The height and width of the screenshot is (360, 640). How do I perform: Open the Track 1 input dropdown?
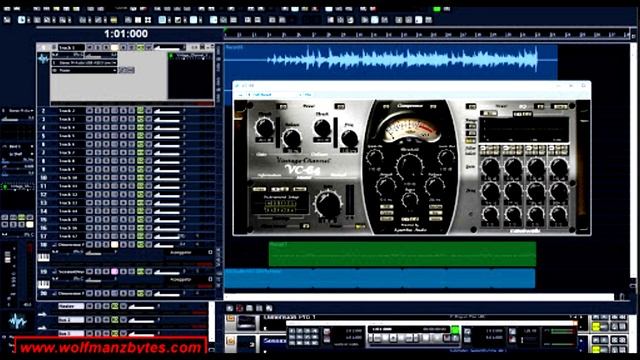click(84, 63)
